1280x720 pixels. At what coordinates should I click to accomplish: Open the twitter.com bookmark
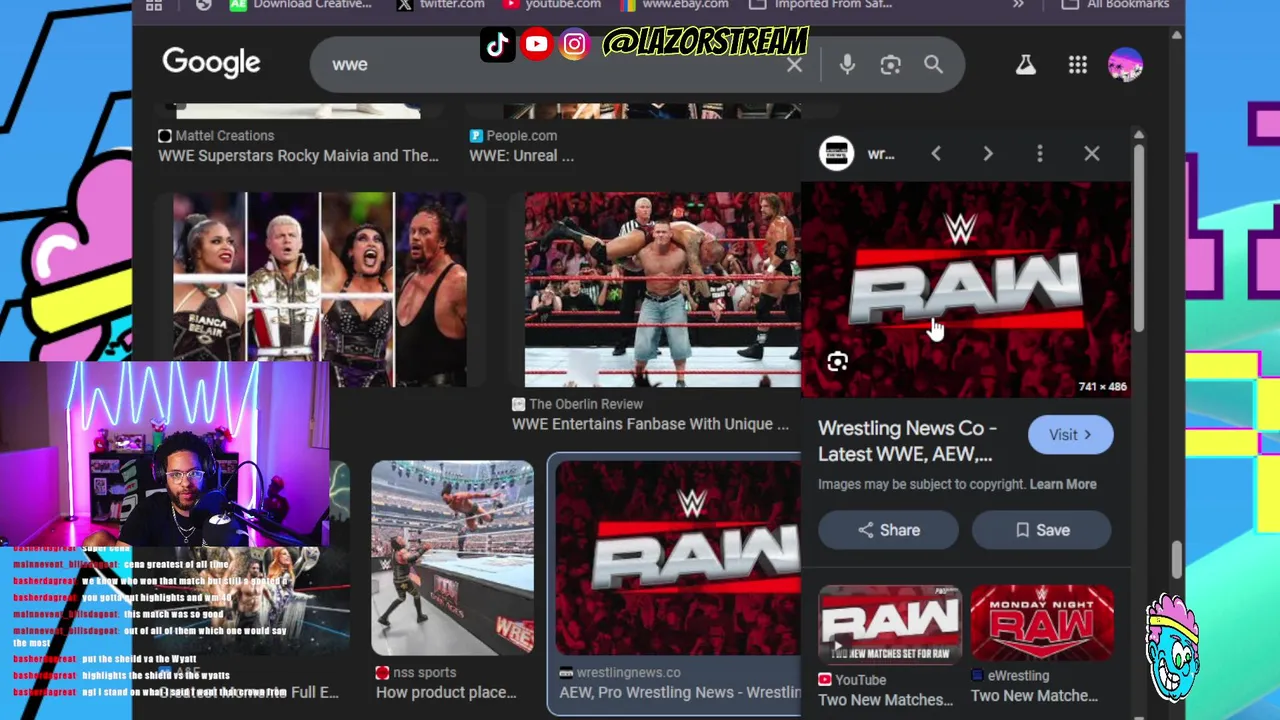440,5
